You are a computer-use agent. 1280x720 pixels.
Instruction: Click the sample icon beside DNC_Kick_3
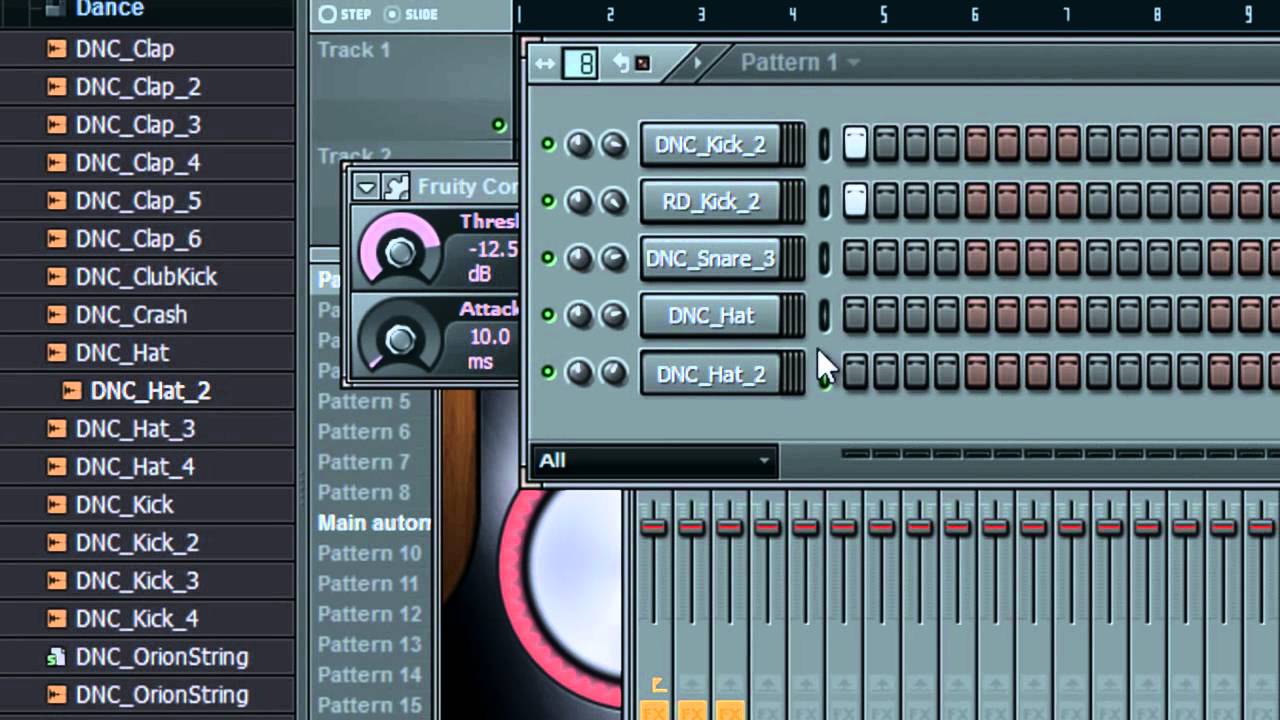57,581
